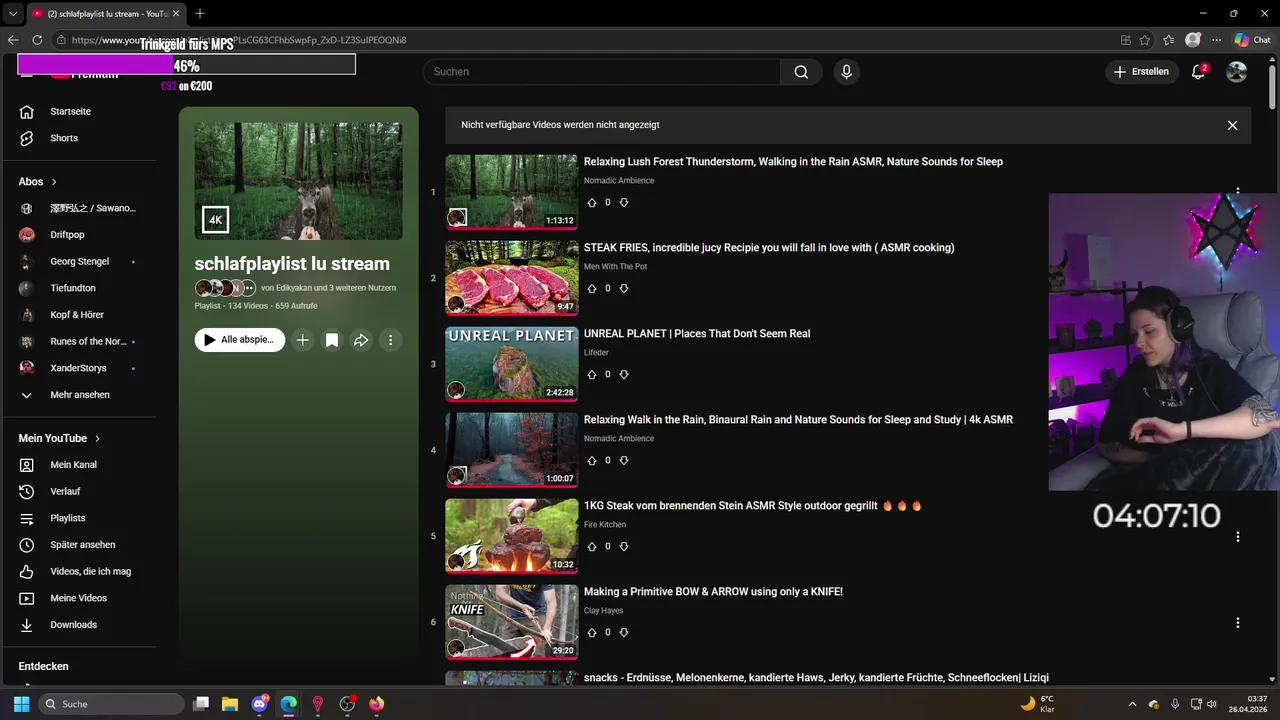Downvote the UNREAL PLANET video

click(x=624, y=375)
